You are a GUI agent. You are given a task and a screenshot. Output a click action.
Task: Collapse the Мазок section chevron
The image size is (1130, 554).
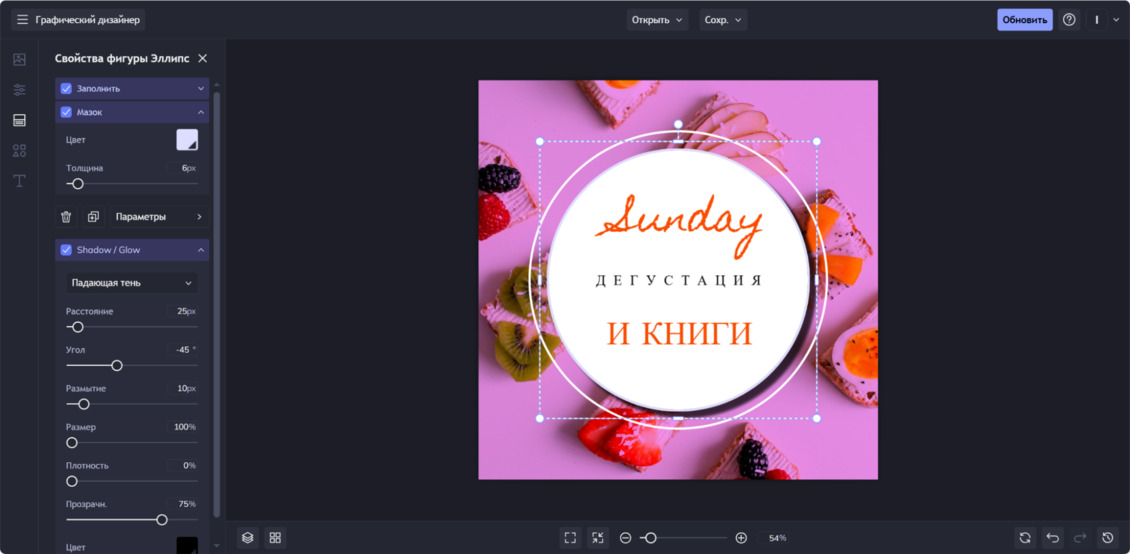pyautogui.click(x=201, y=112)
